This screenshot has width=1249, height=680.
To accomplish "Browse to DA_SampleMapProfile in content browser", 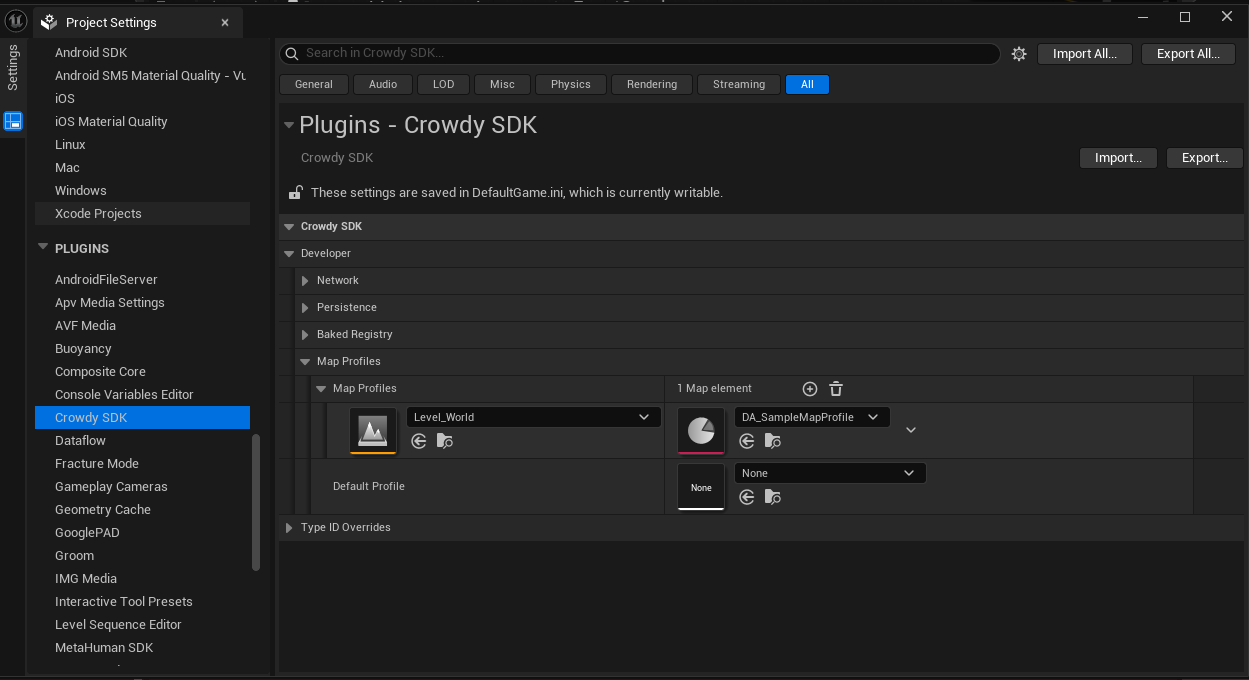I will pyautogui.click(x=772, y=441).
